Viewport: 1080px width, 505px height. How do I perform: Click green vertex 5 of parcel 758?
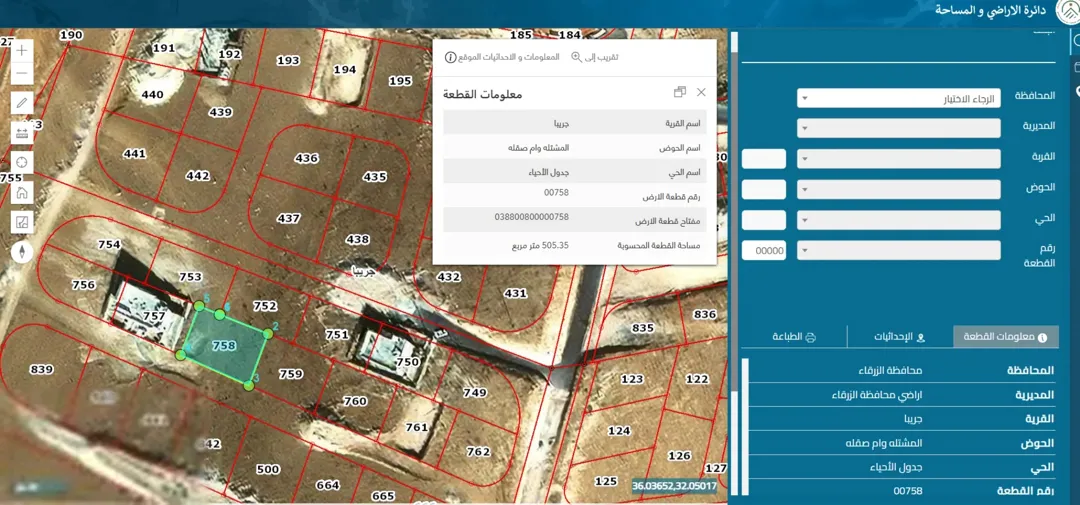[x=199, y=305]
